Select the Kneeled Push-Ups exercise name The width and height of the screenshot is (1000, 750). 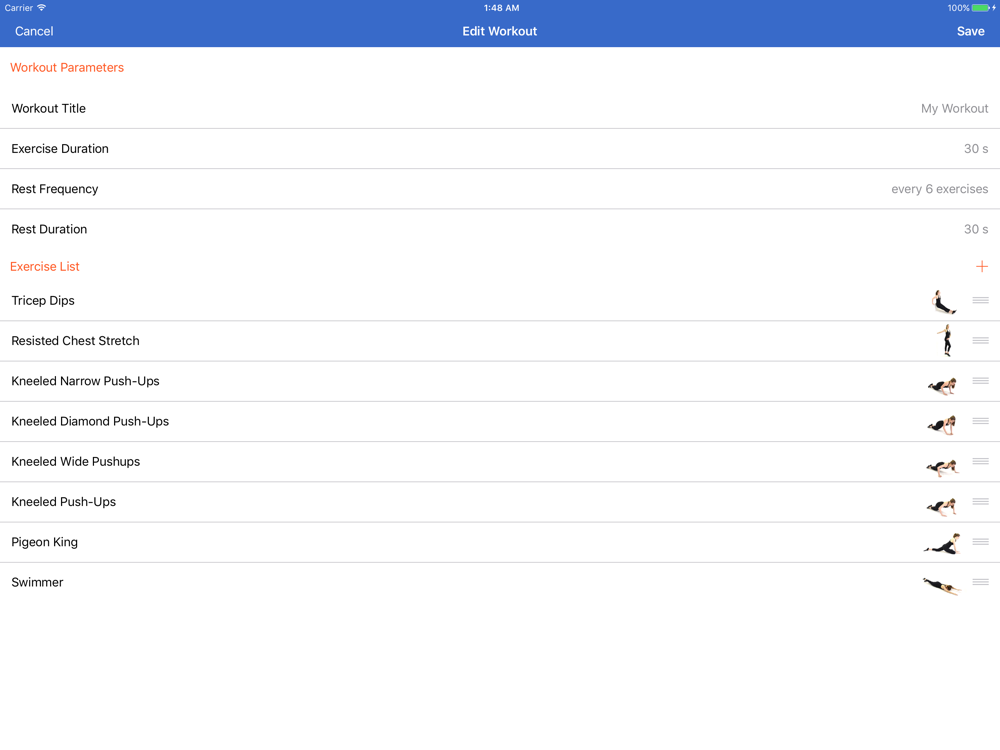(x=64, y=501)
